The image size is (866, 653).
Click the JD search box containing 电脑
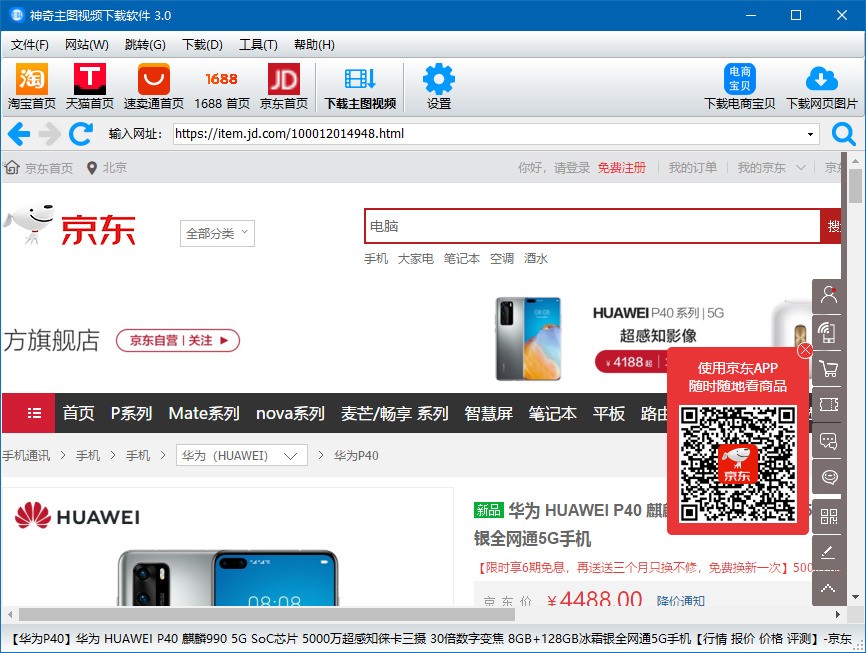click(x=593, y=226)
